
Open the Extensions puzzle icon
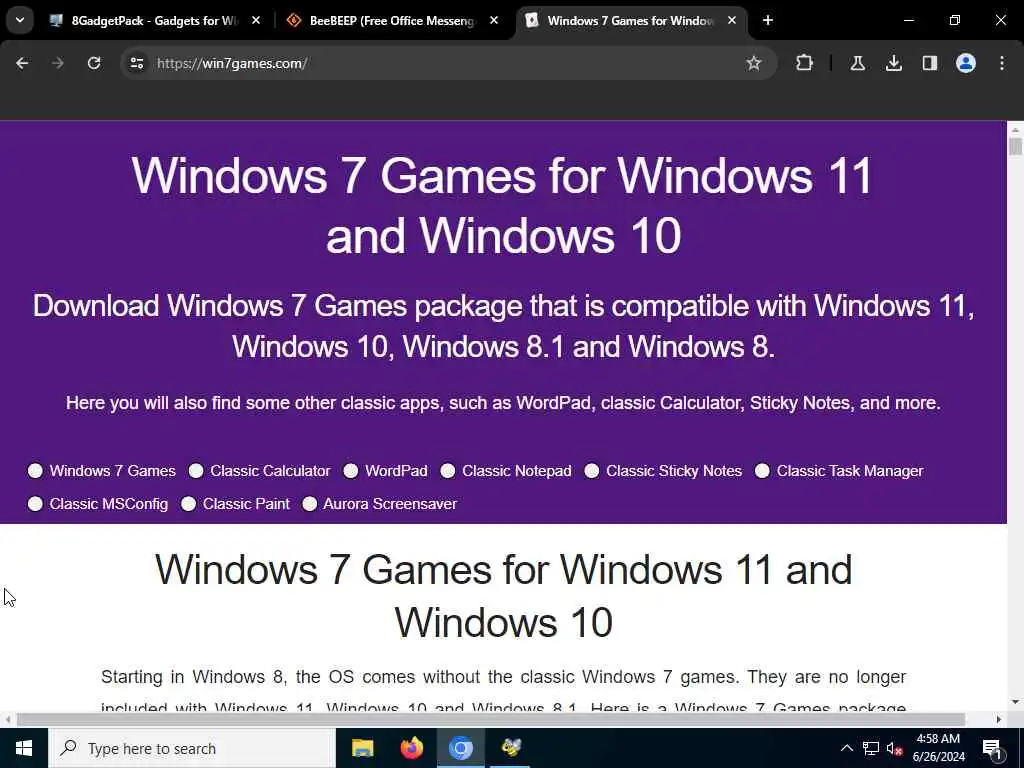point(805,63)
